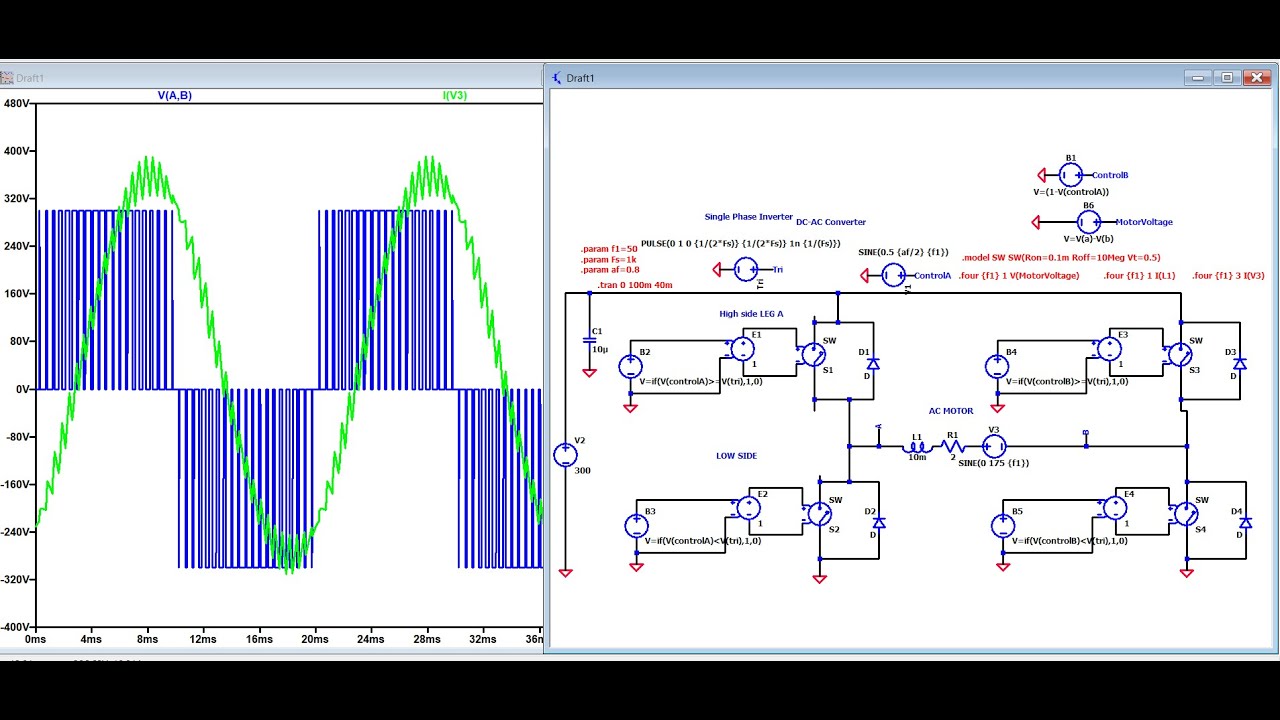The width and height of the screenshot is (1280, 720).
Task: Click the 0V vertical axis label
Action: (22, 389)
